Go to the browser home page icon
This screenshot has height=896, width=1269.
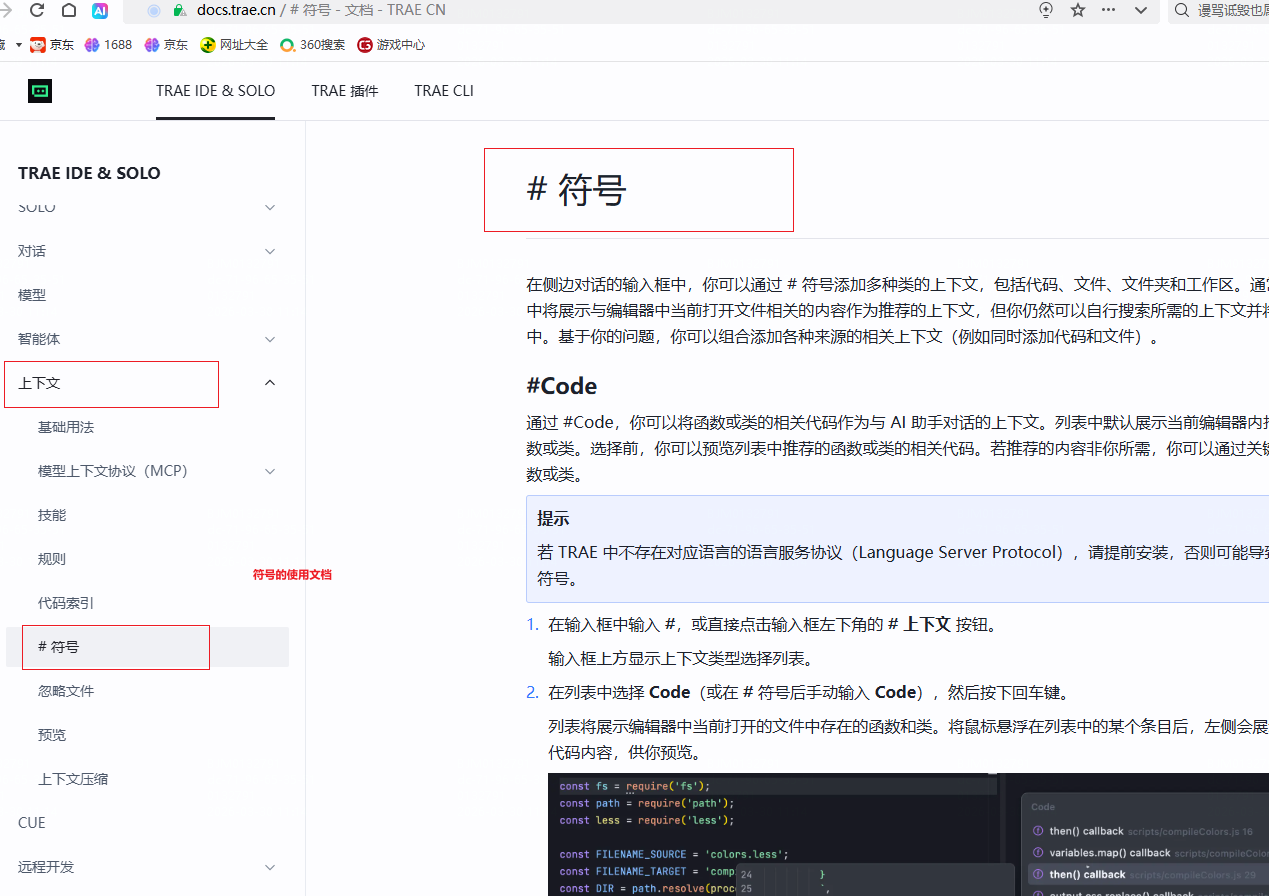pos(69,10)
